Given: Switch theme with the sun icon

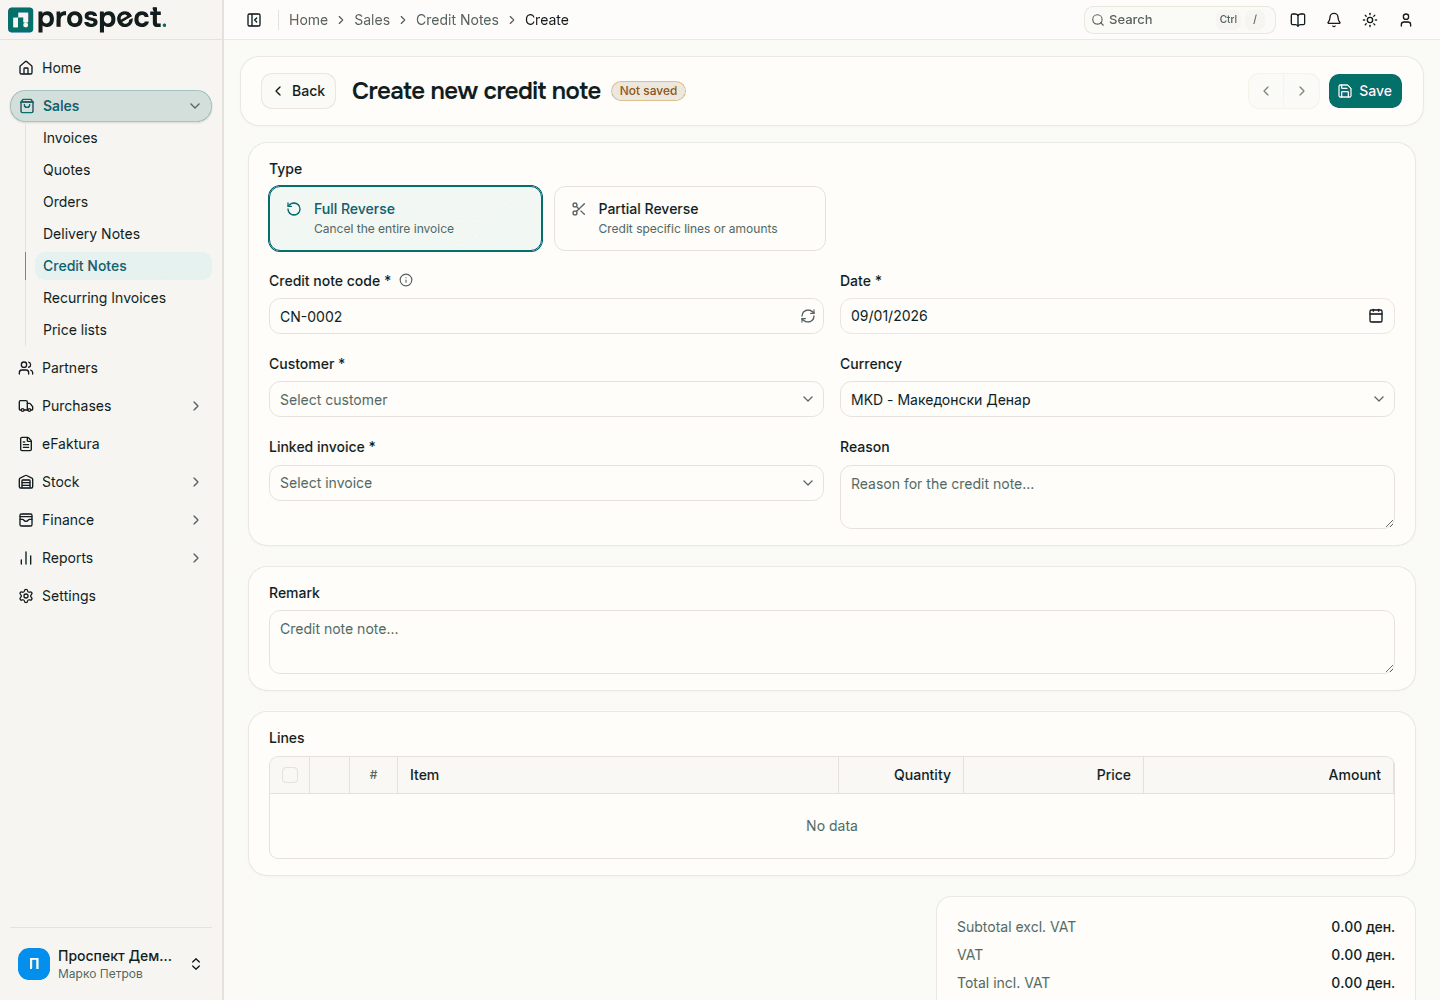Looking at the screenshot, I should [x=1370, y=20].
